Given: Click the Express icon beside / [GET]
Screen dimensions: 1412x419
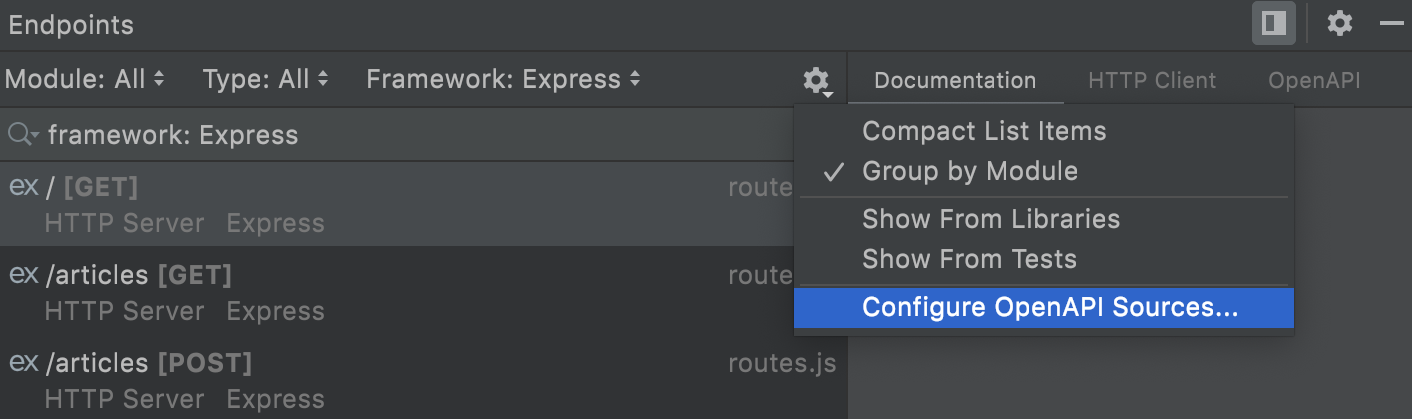Looking at the screenshot, I should tap(23, 187).
